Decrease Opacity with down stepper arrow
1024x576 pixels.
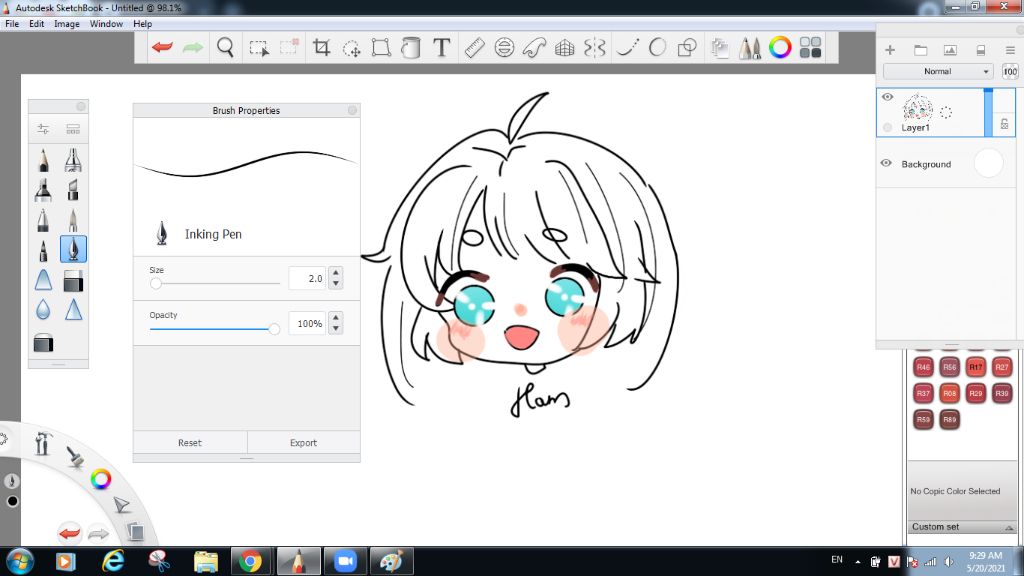click(x=336, y=328)
